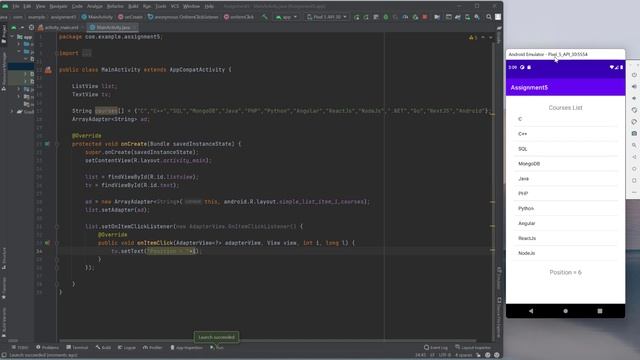Click the emulator sidebar home circle icon
Screen dimensions: 640x360
click(x=634, y=169)
